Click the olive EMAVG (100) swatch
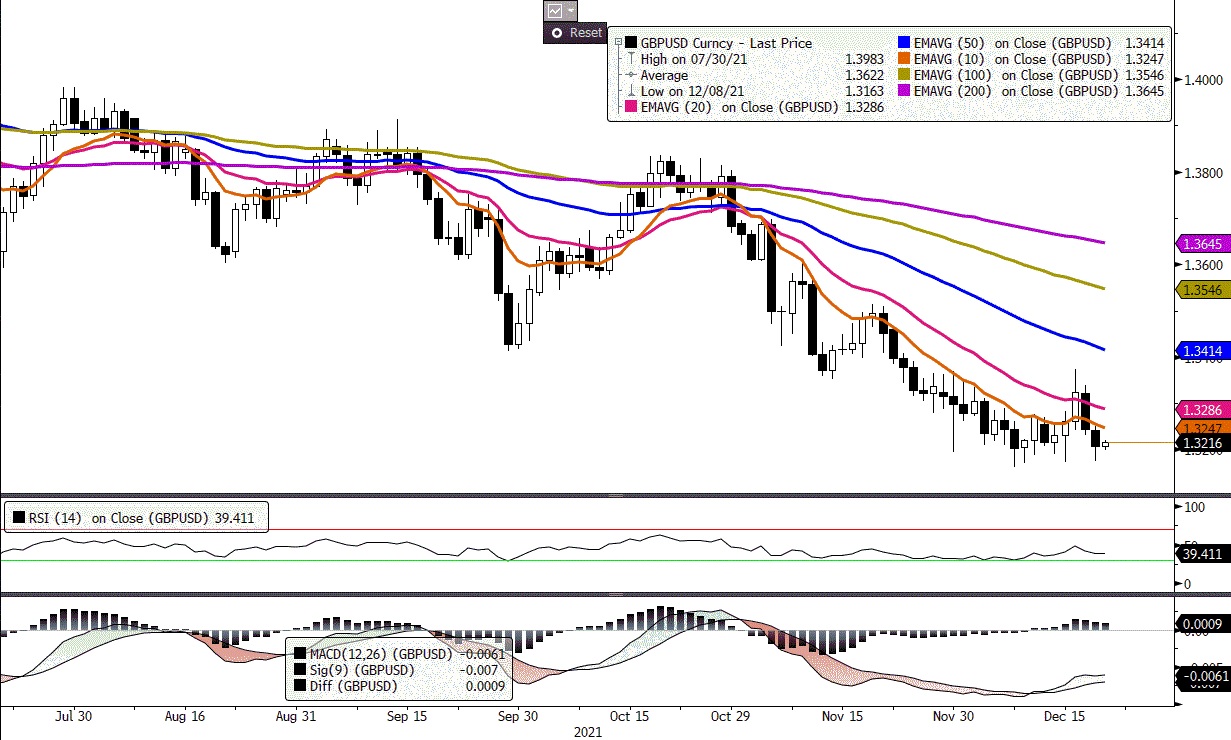1231x740 pixels. click(x=903, y=75)
